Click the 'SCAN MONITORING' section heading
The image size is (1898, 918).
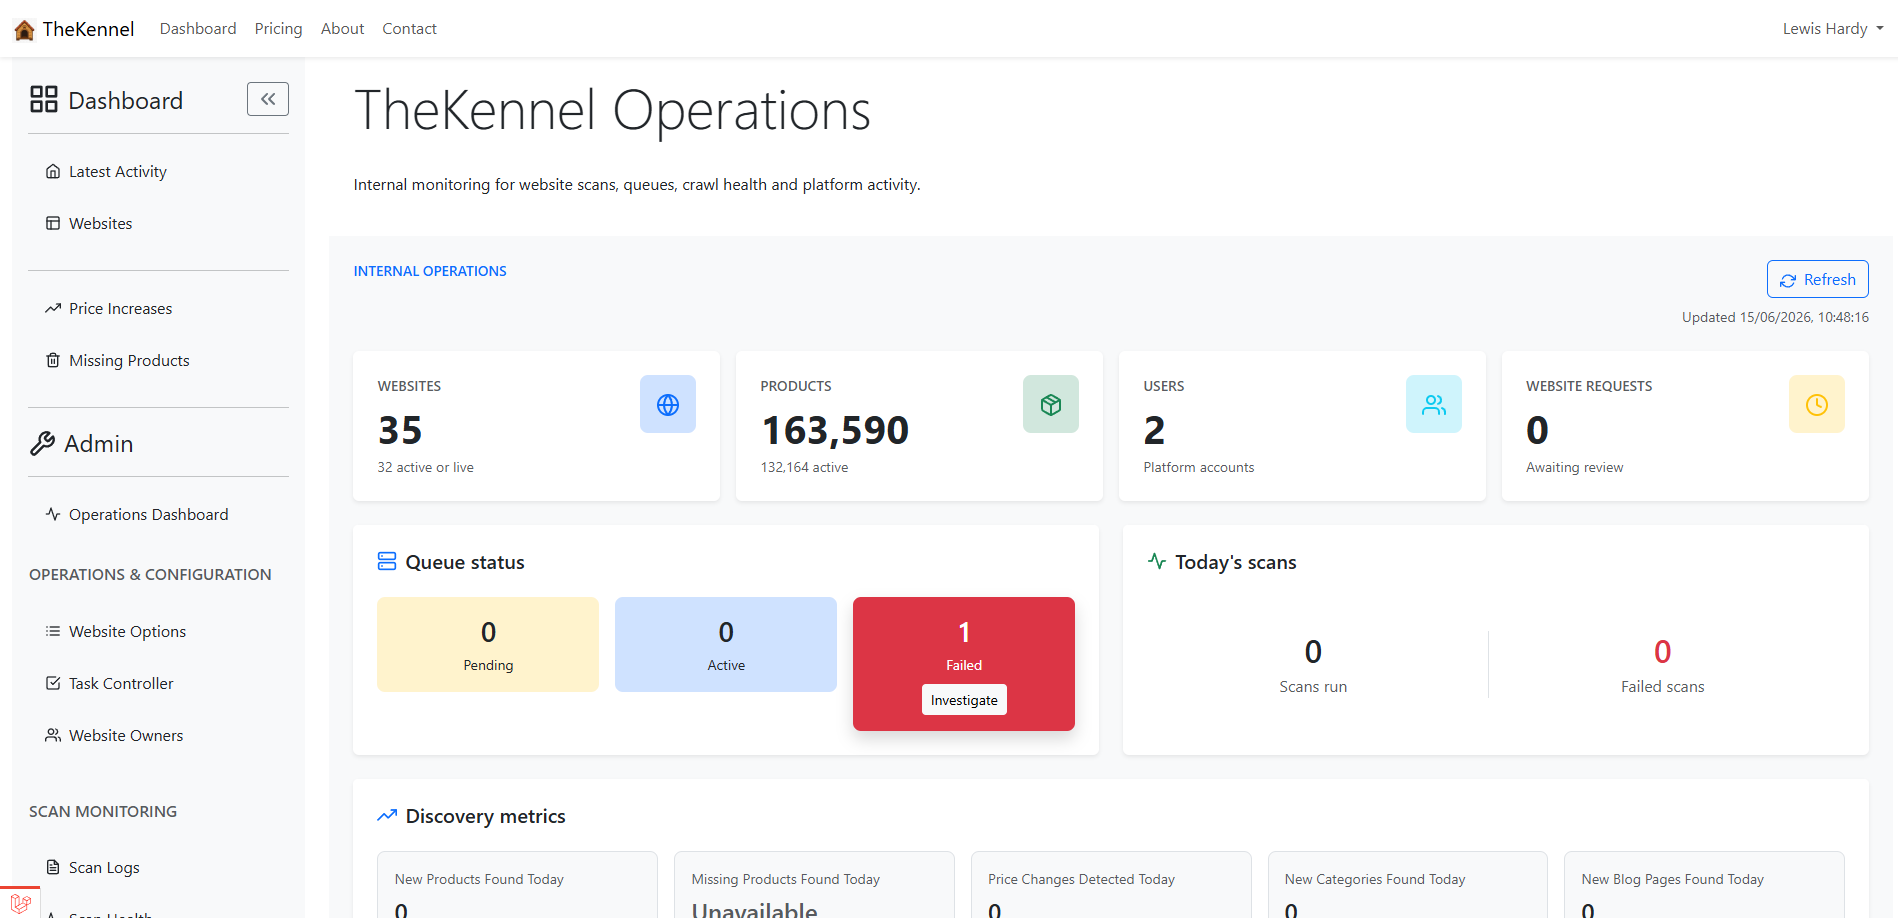(x=103, y=811)
